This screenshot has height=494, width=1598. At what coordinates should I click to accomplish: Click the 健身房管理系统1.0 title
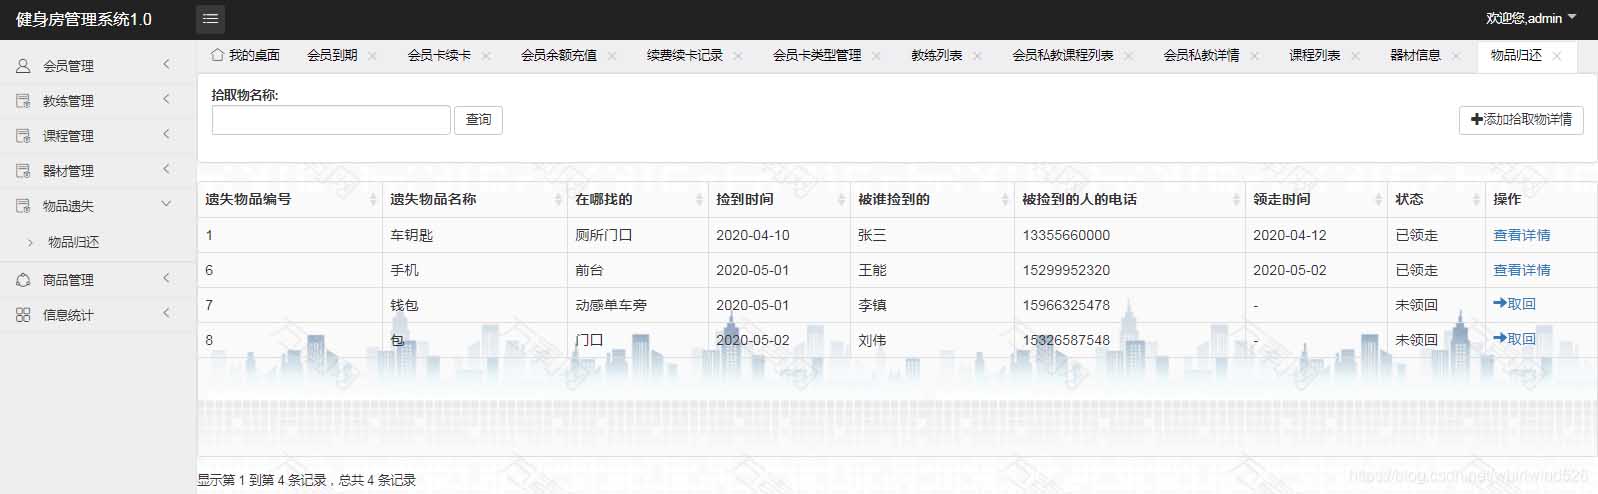point(84,19)
